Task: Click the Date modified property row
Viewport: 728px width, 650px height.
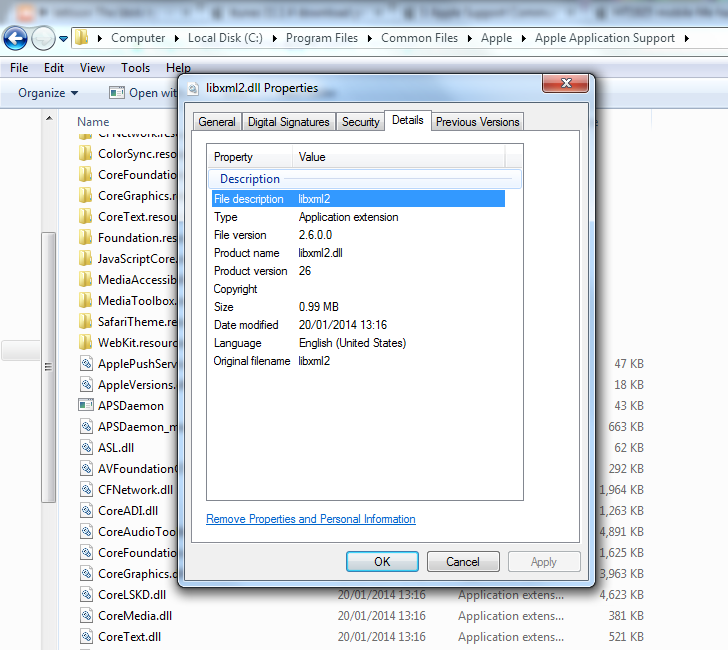Action: pos(358,325)
